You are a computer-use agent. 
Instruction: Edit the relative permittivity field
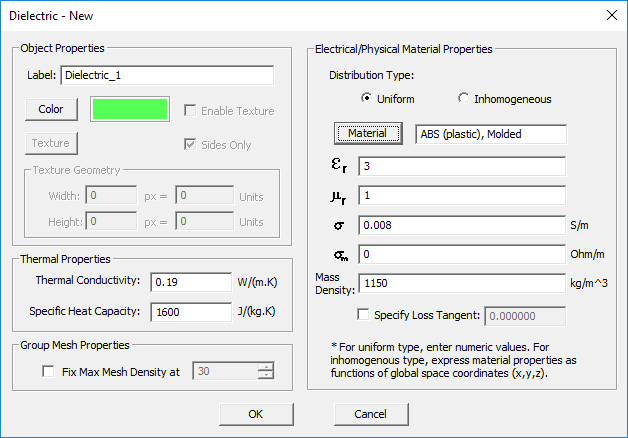461,166
